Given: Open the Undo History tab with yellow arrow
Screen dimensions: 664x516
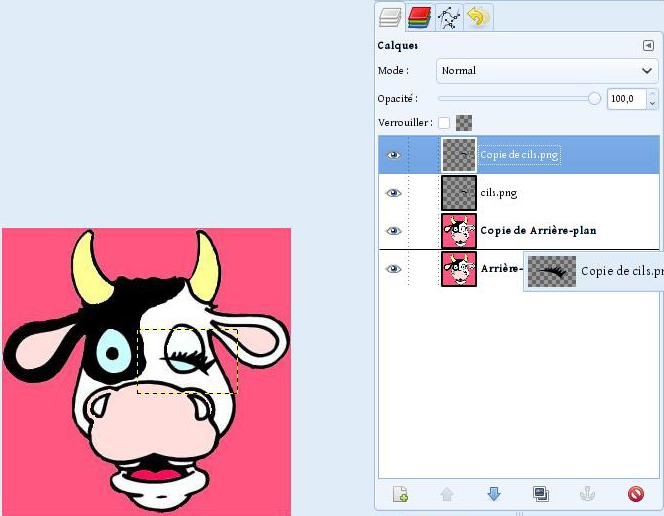Looking at the screenshot, I should pos(479,17).
